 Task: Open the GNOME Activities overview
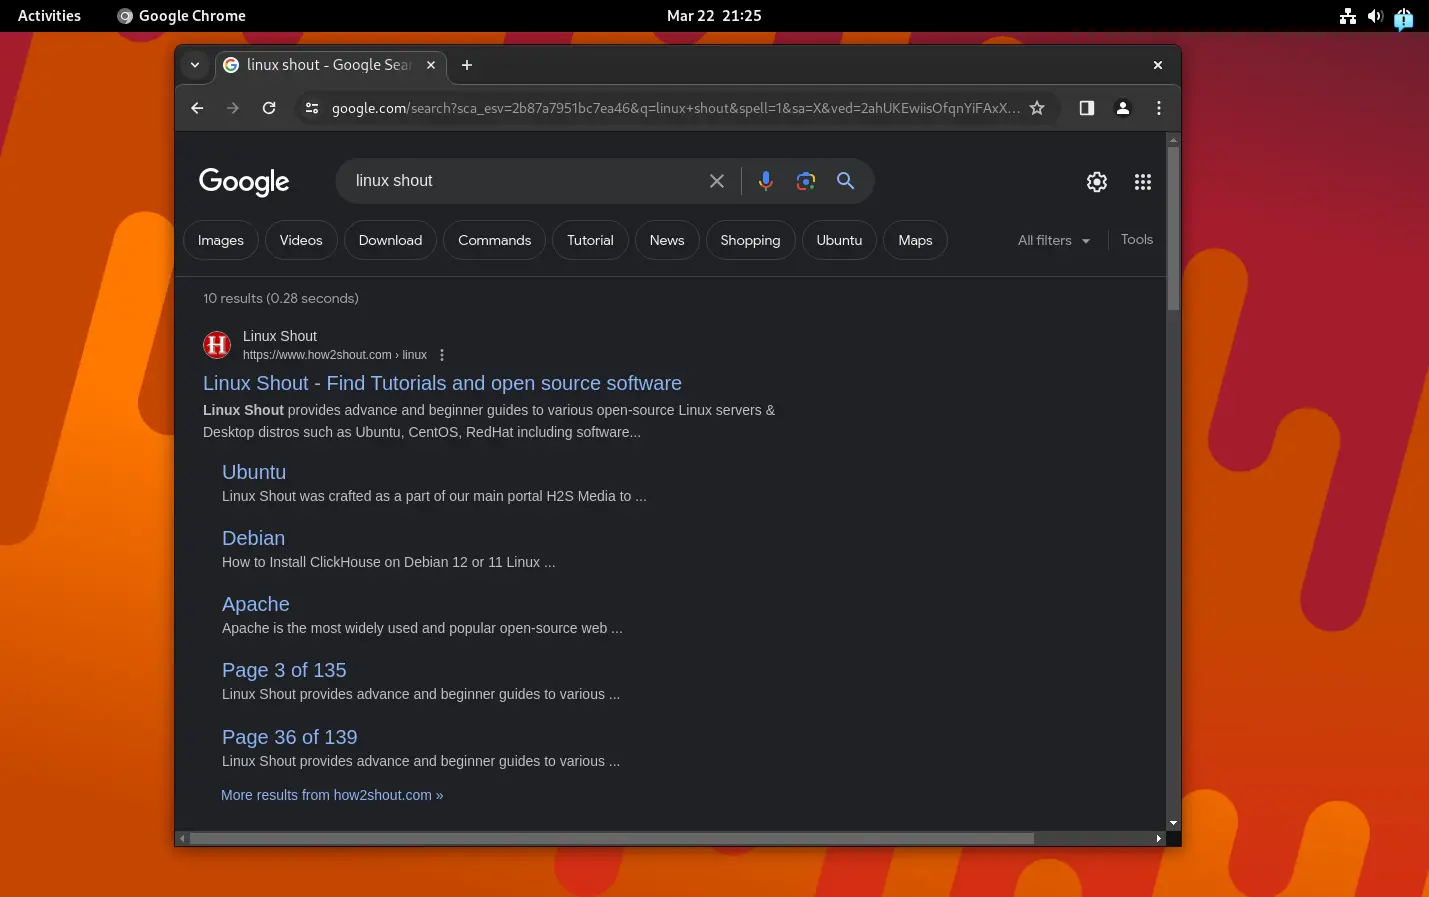pos(49,15)
